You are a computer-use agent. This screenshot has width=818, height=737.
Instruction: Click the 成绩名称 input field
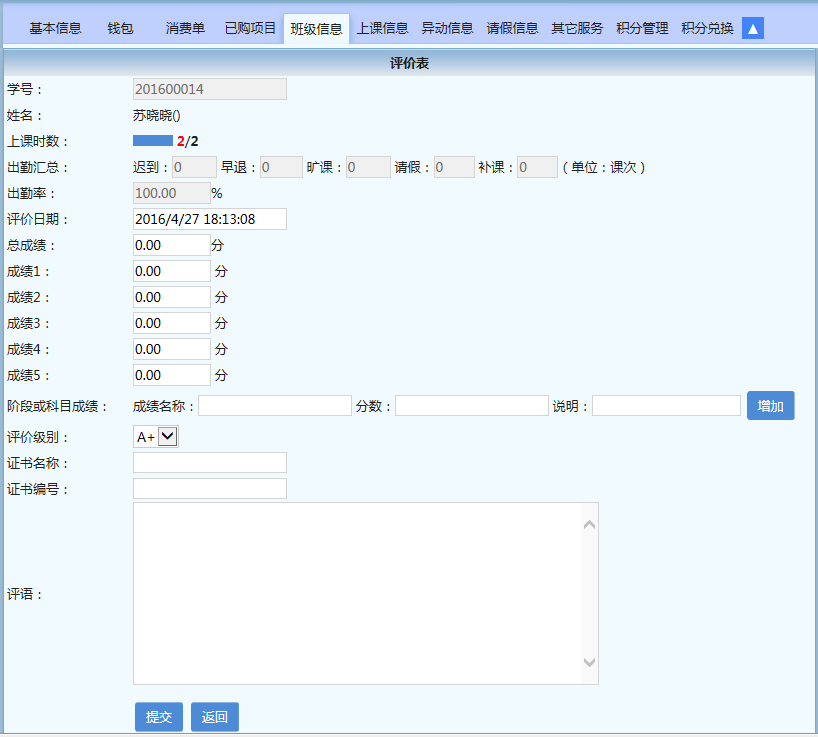(275, 406)
